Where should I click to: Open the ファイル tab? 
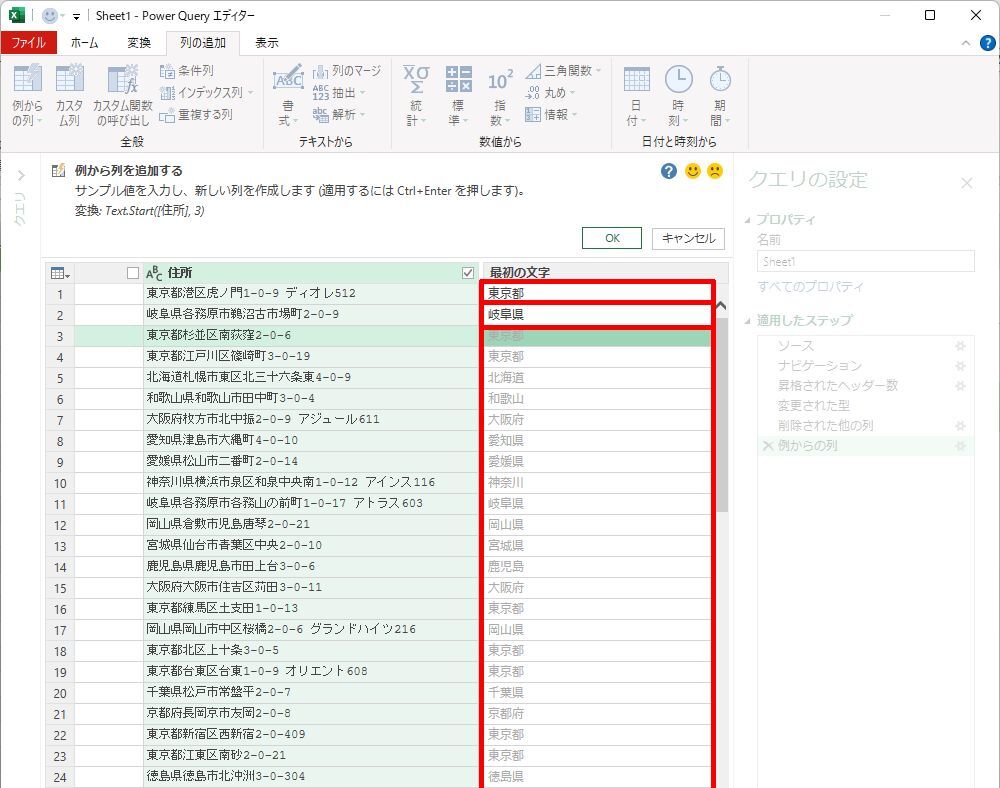pyautogui.click(x=28, y=43)
